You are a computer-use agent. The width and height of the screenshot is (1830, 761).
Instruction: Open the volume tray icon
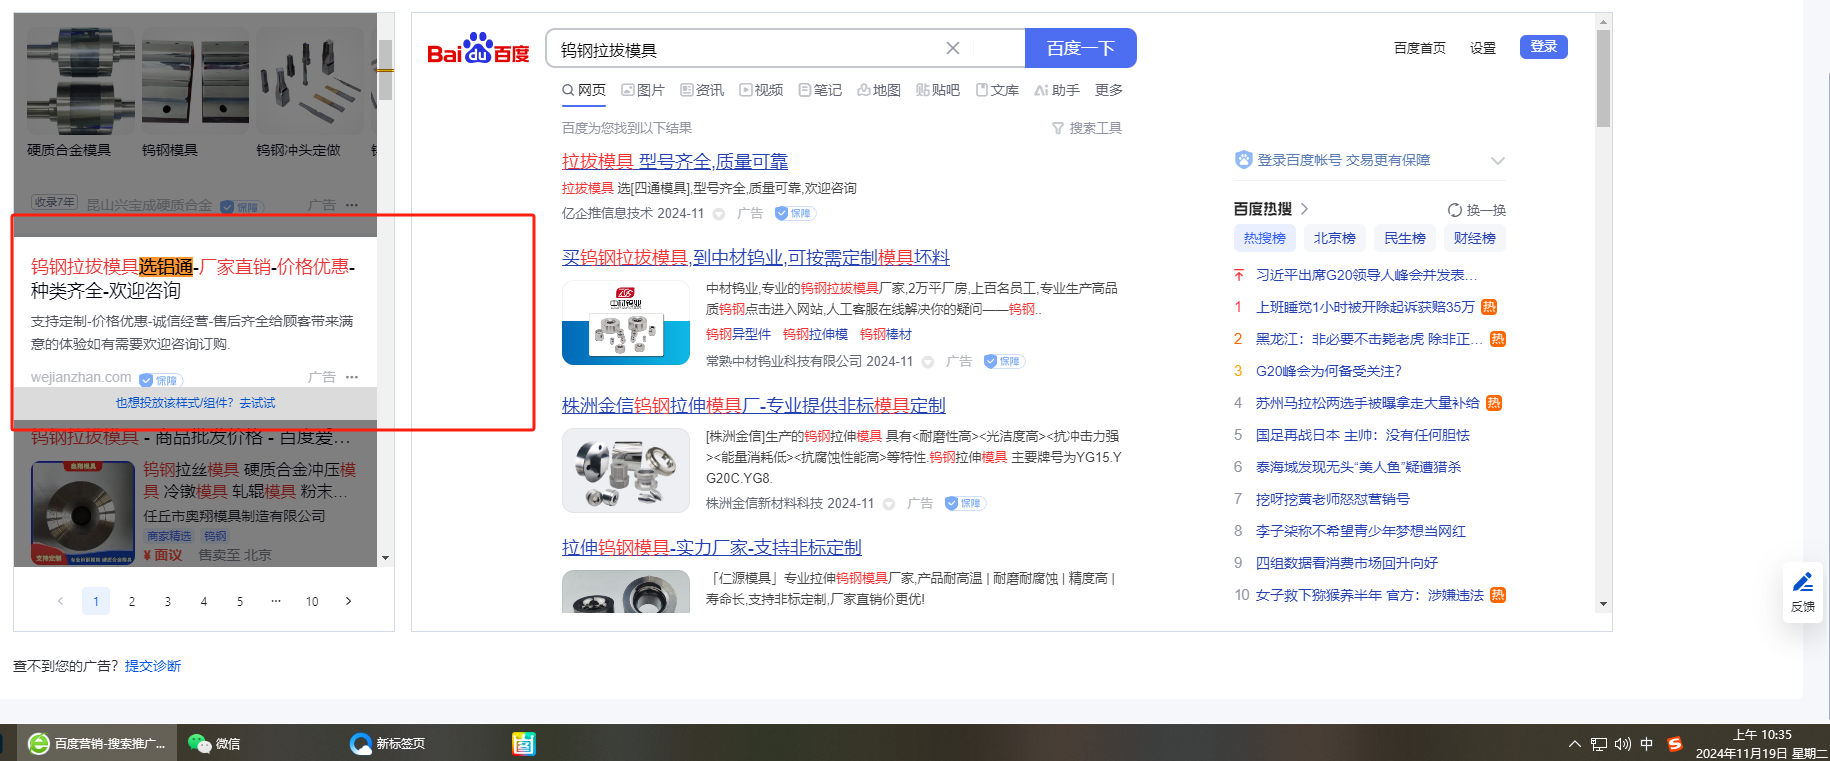[x=1622, y=744]
